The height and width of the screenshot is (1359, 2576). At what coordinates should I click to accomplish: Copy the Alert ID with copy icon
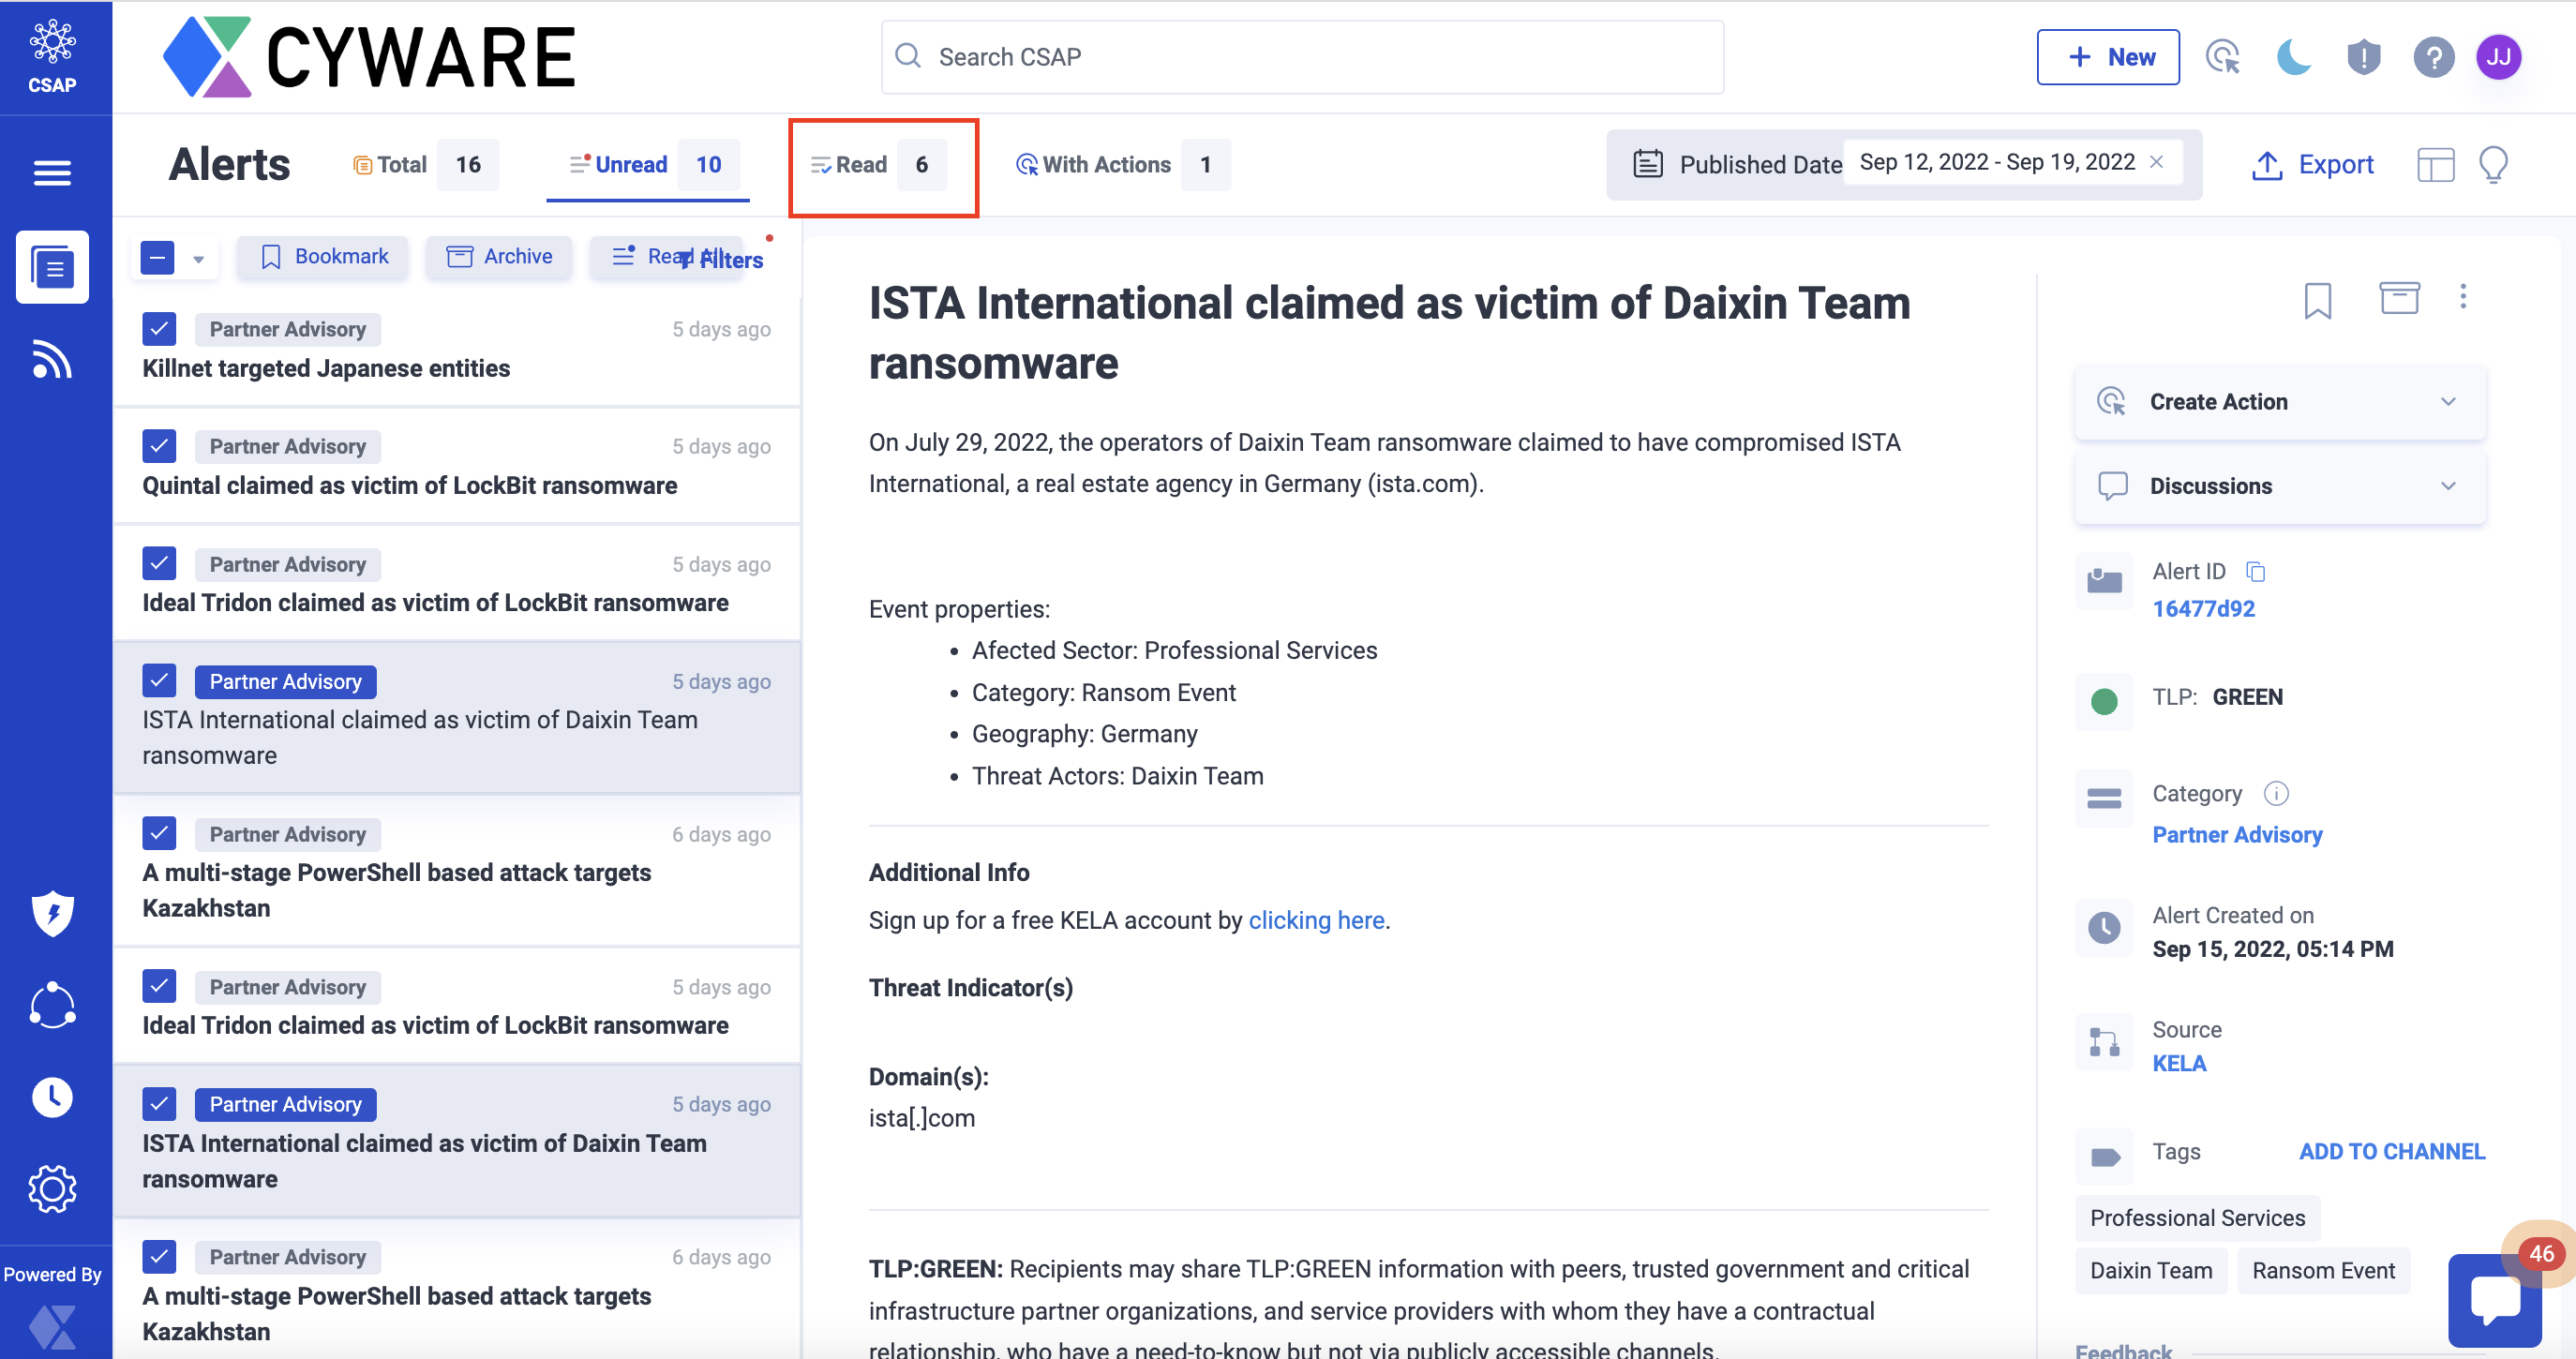(2255, 571)
